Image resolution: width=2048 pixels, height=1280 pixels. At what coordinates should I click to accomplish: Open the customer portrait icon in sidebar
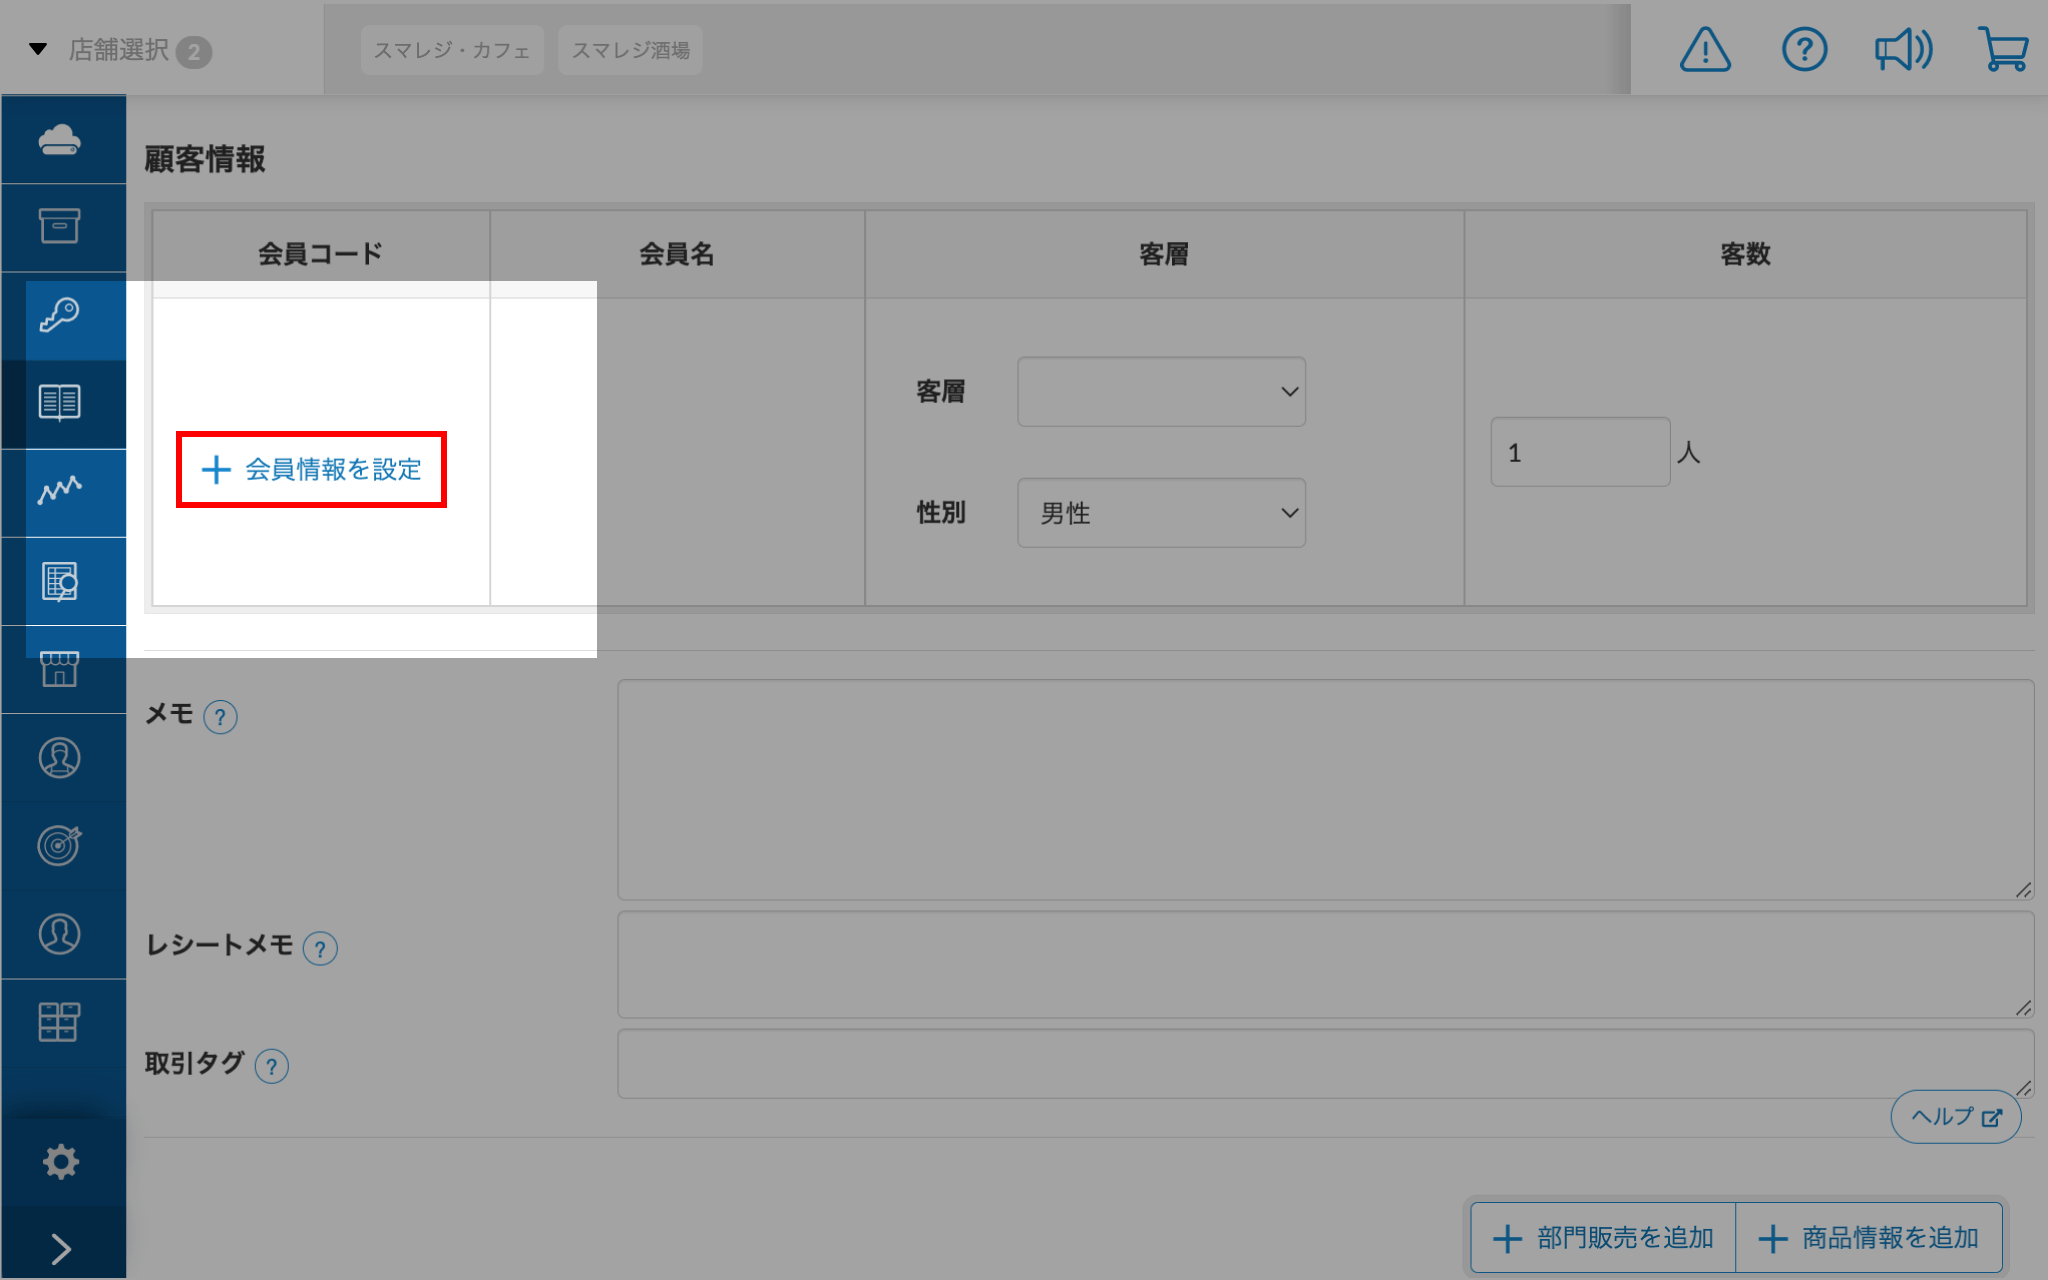coord(60,758)
